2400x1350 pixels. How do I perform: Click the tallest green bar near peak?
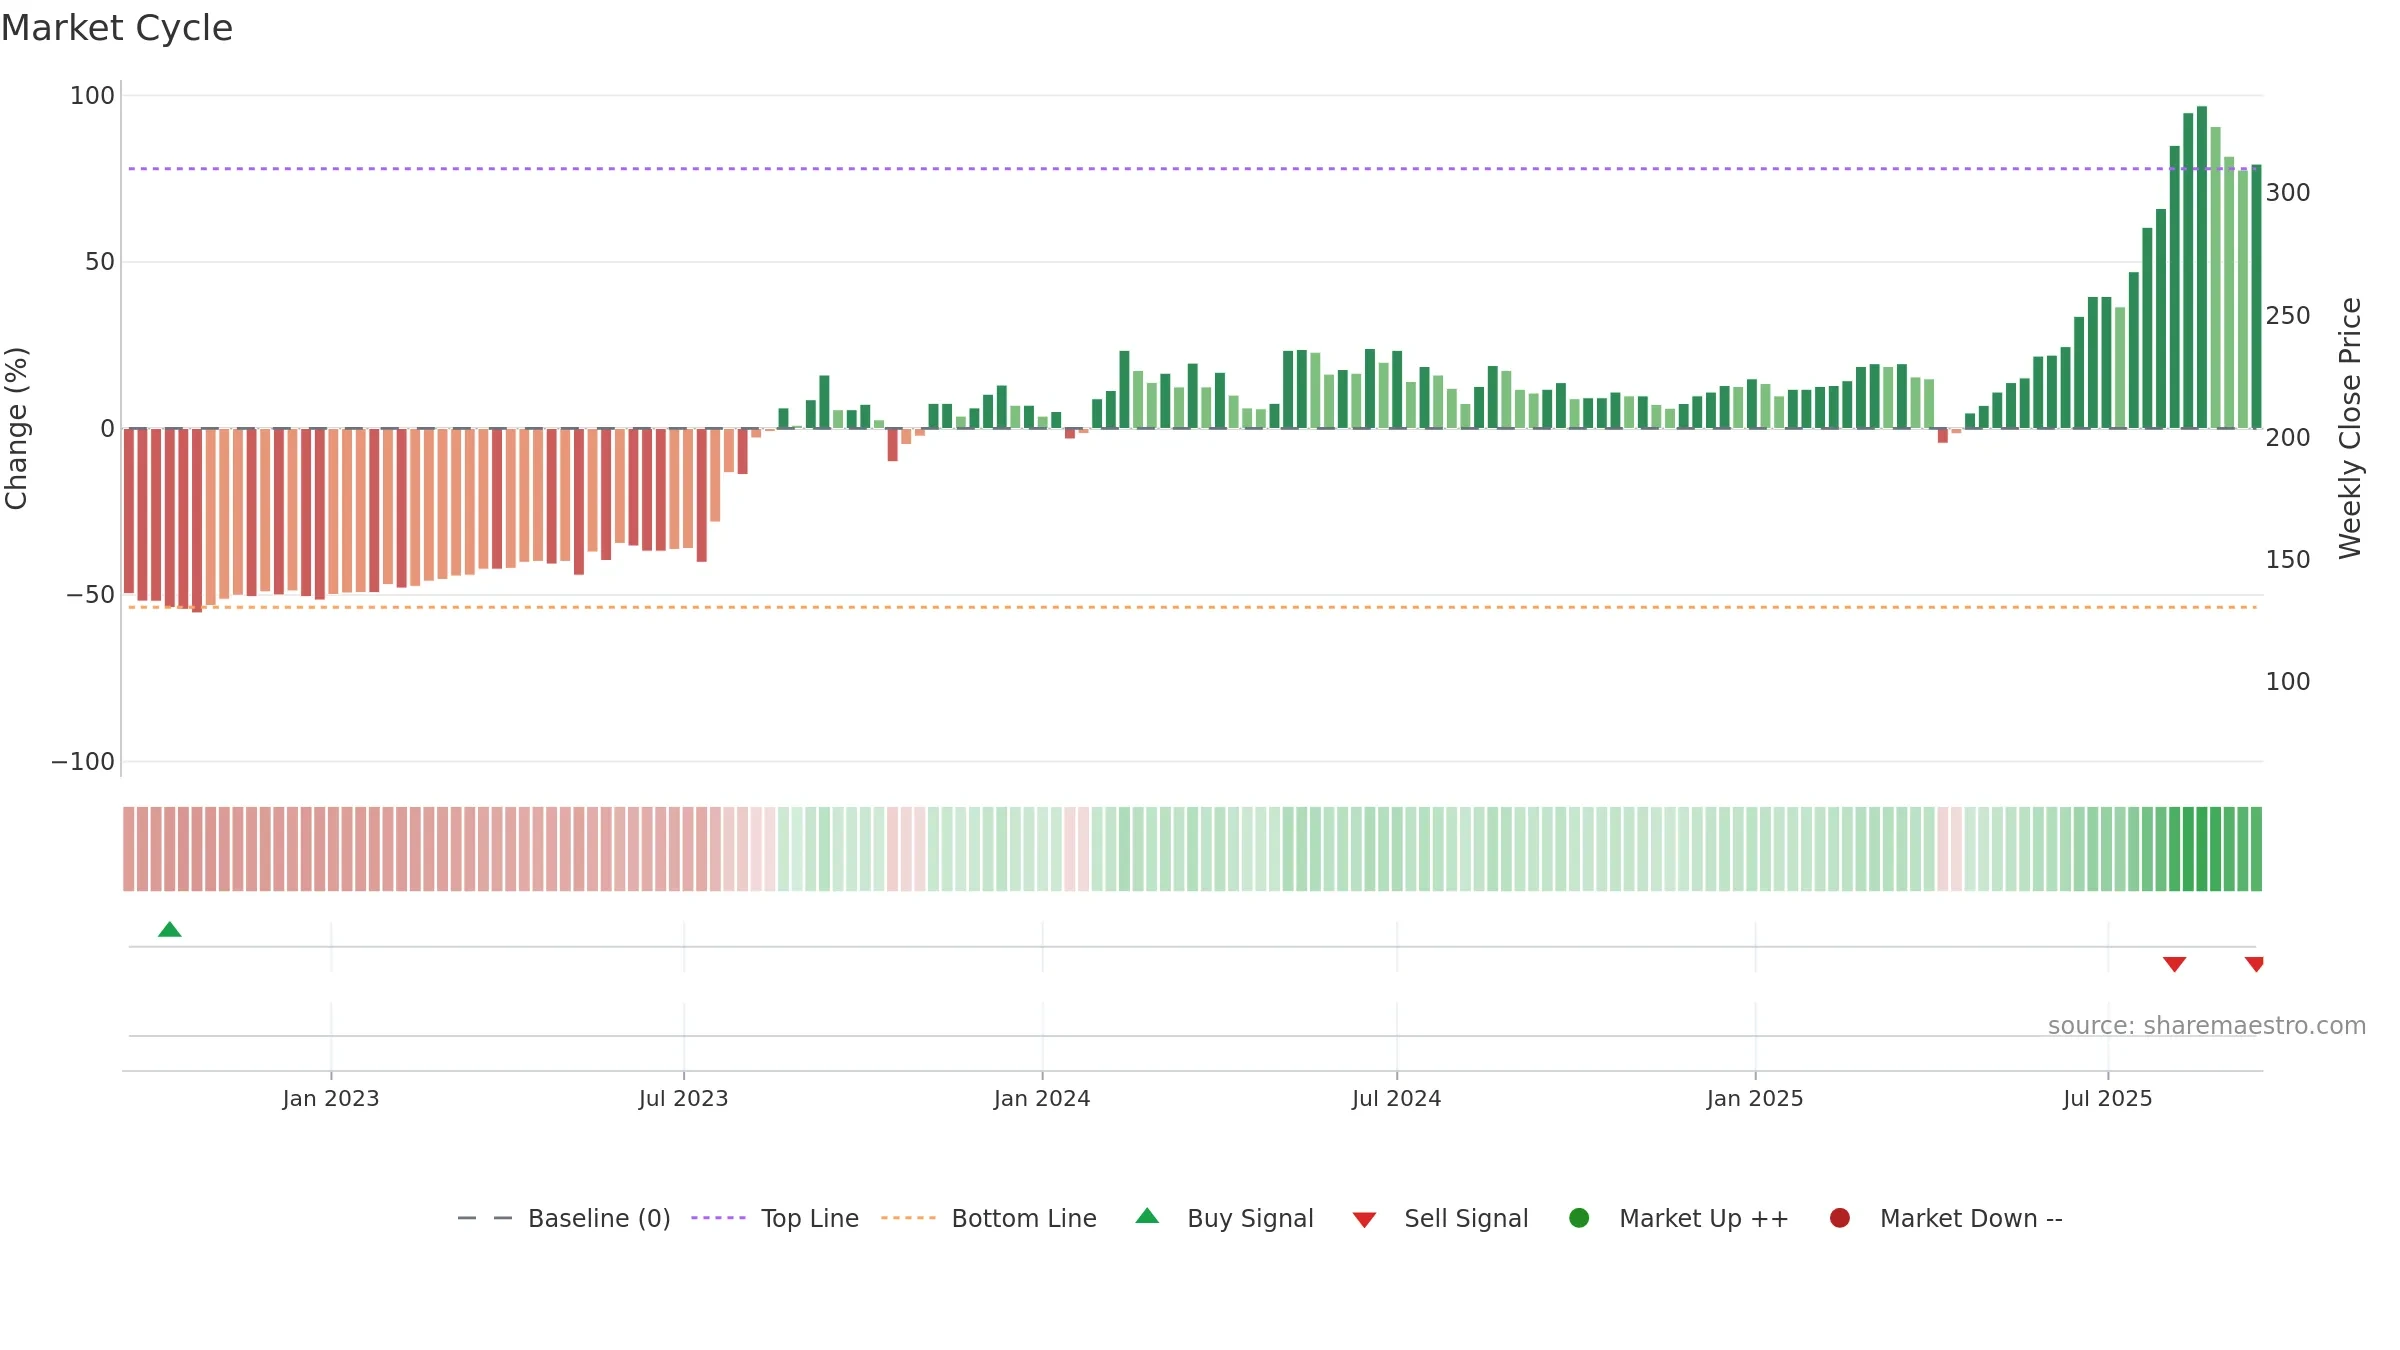(x=2202, y=267)
